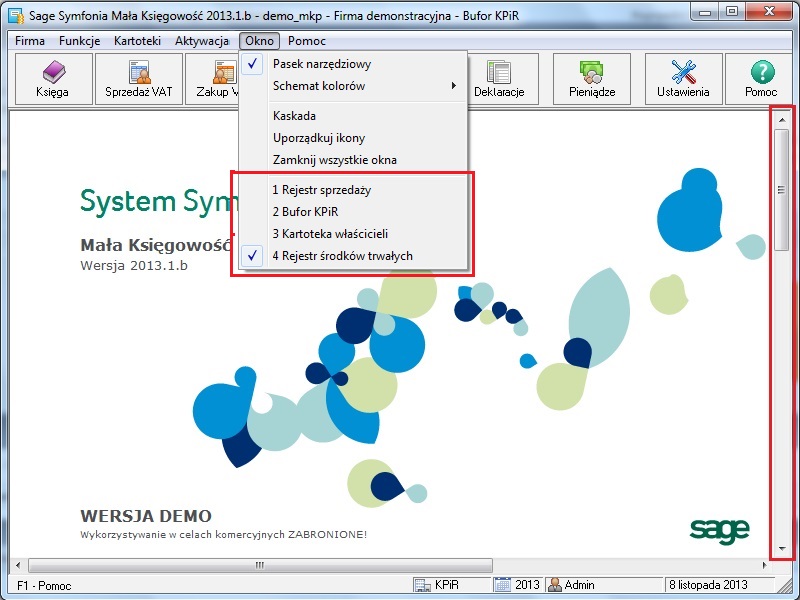Minimize the Sage Symfonia window

pos(706,12)
